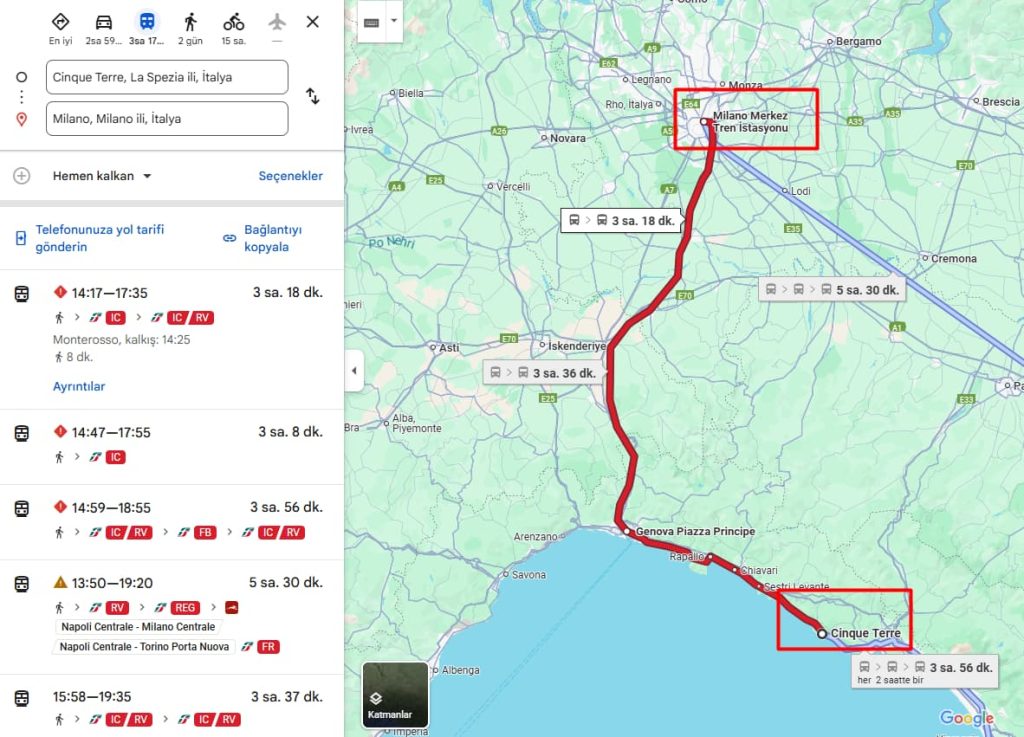The image size is (1024, 737).
Task: Open the Katmanlar layers thumbnail
Action: tap(395, 694)
